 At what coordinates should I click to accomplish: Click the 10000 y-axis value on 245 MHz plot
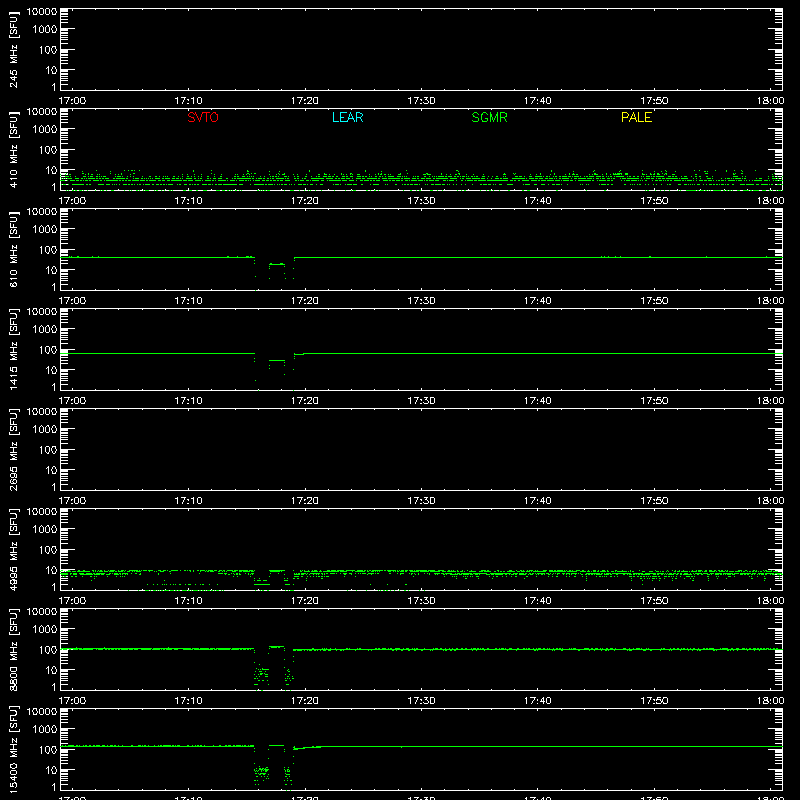click(42, 12)
